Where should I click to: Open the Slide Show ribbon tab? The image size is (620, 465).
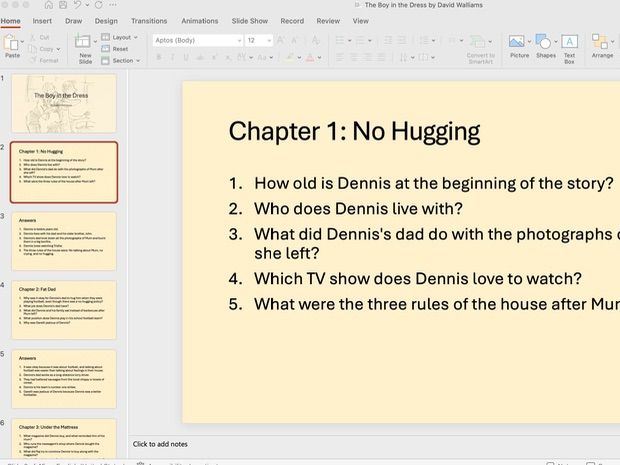click(250, 21)
